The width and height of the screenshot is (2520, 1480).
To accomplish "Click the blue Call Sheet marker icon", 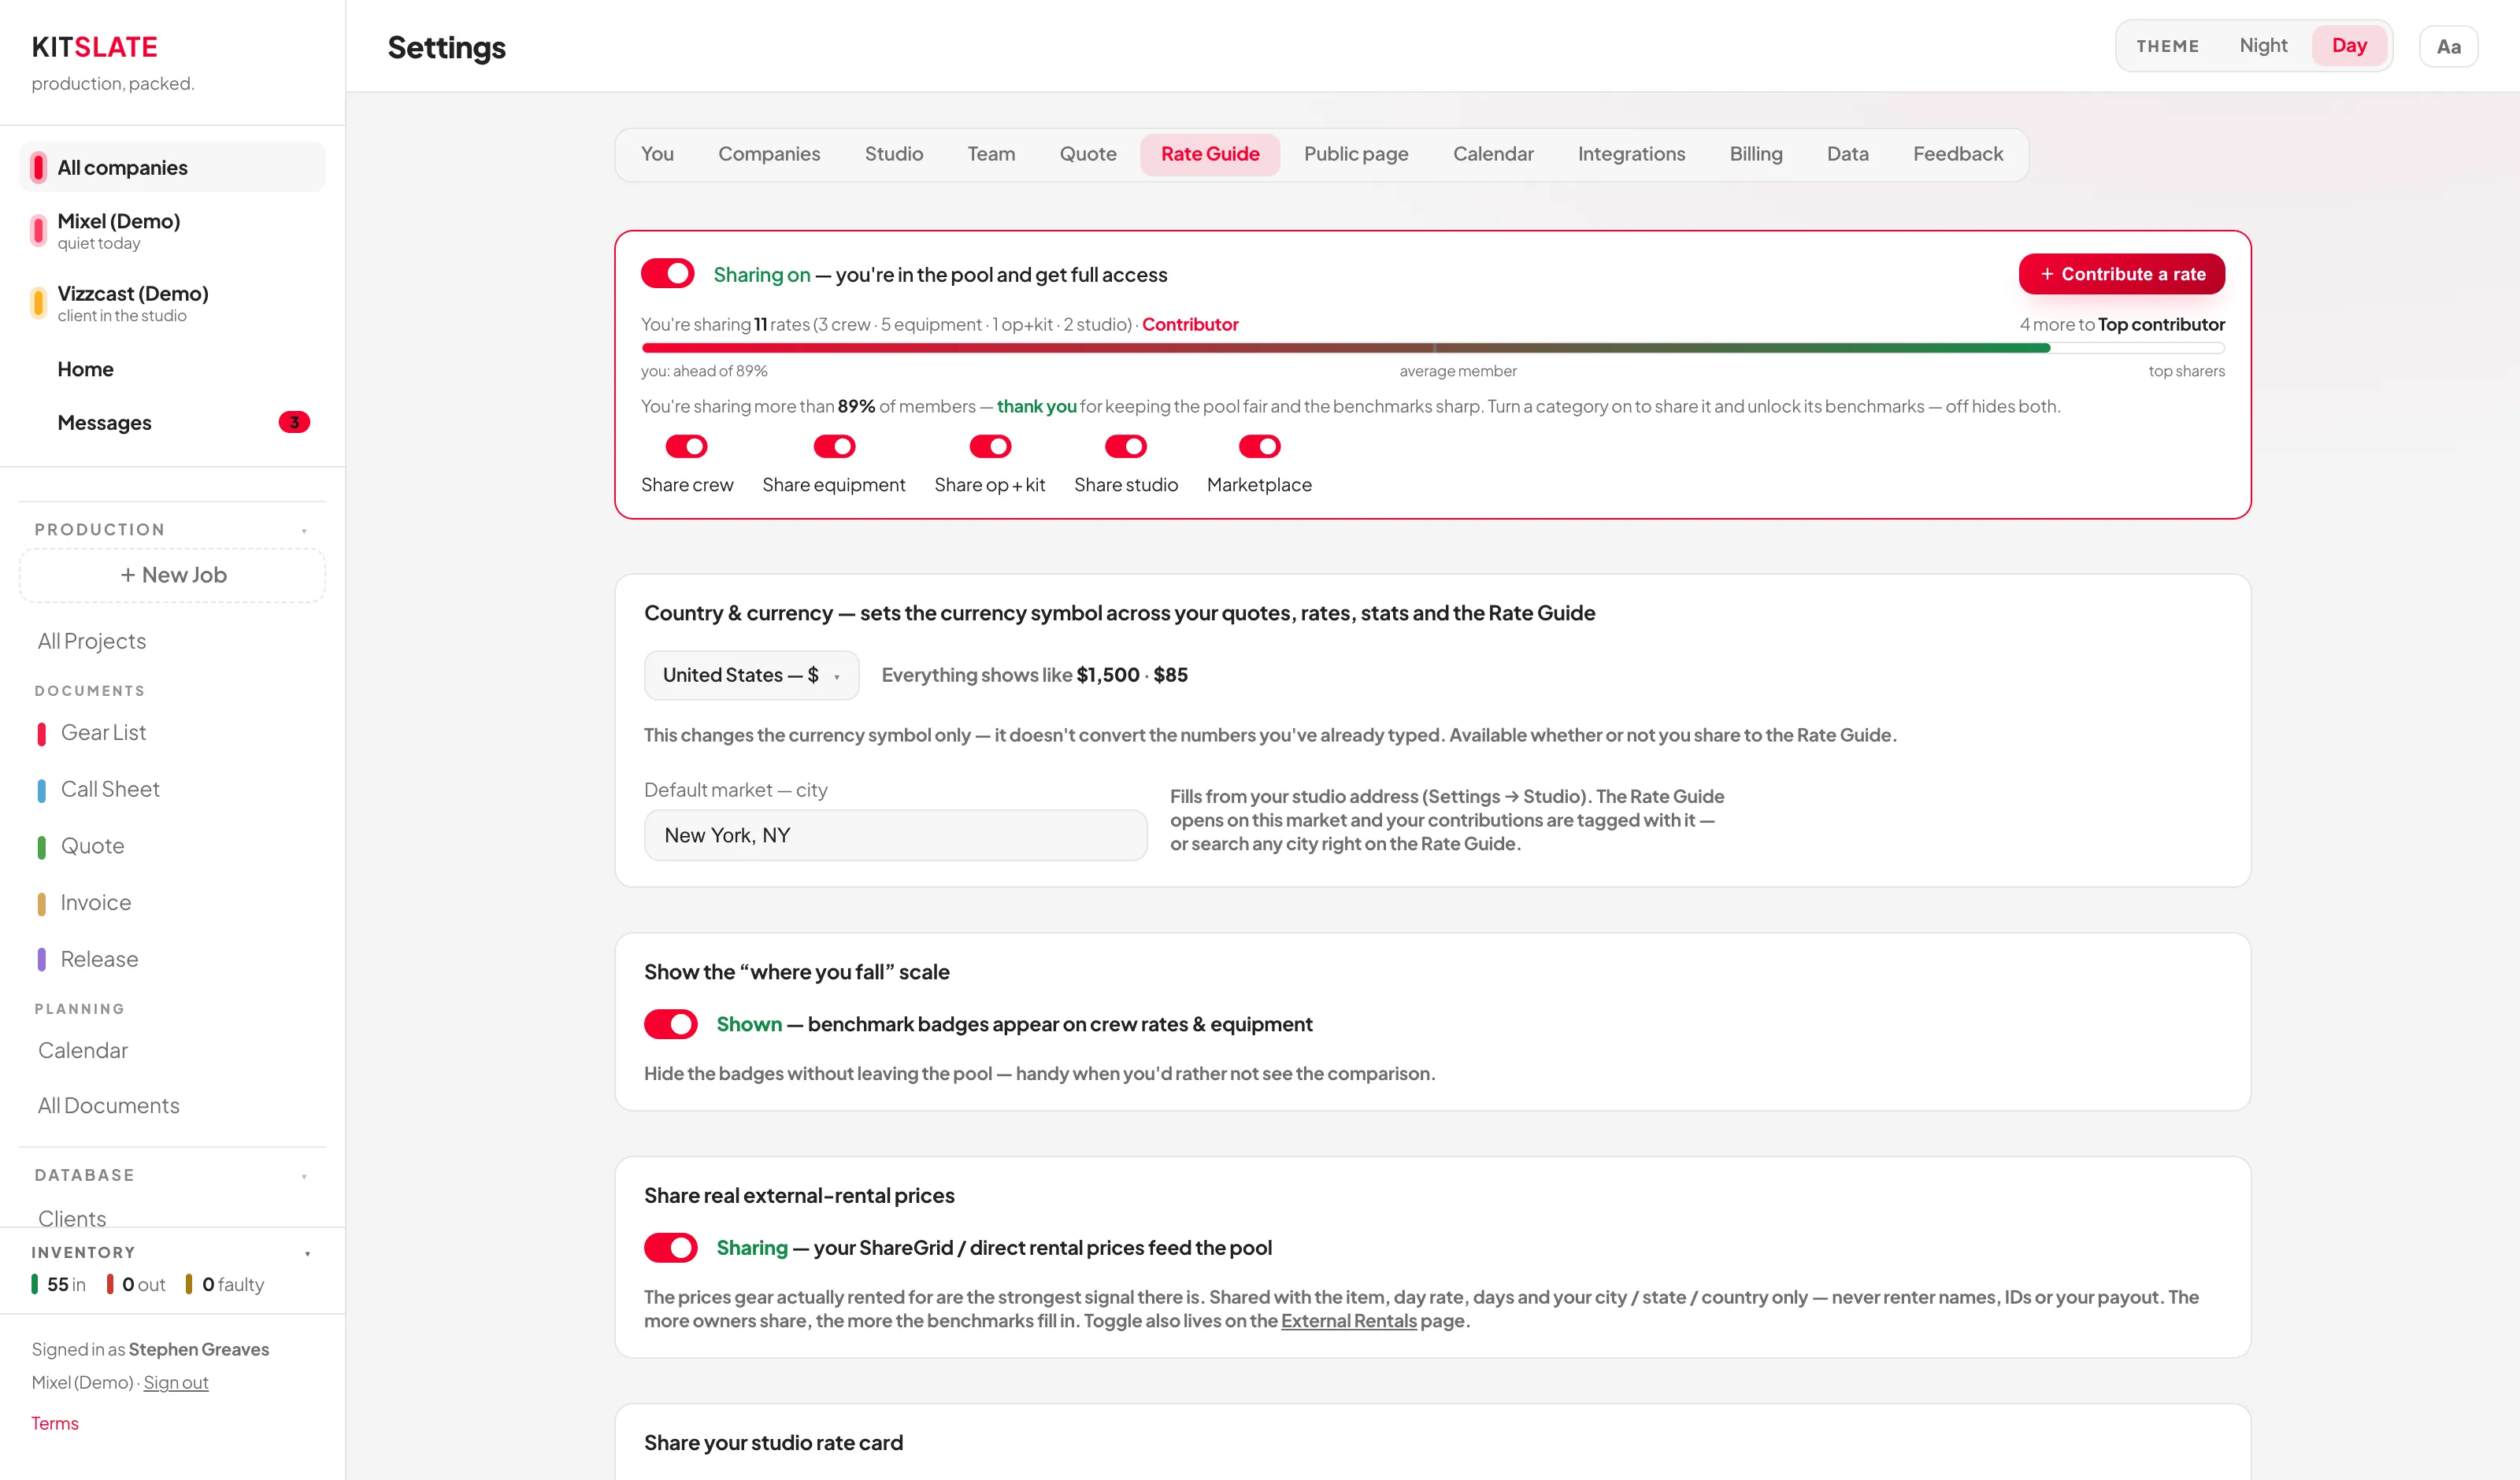I will (41, 790).
